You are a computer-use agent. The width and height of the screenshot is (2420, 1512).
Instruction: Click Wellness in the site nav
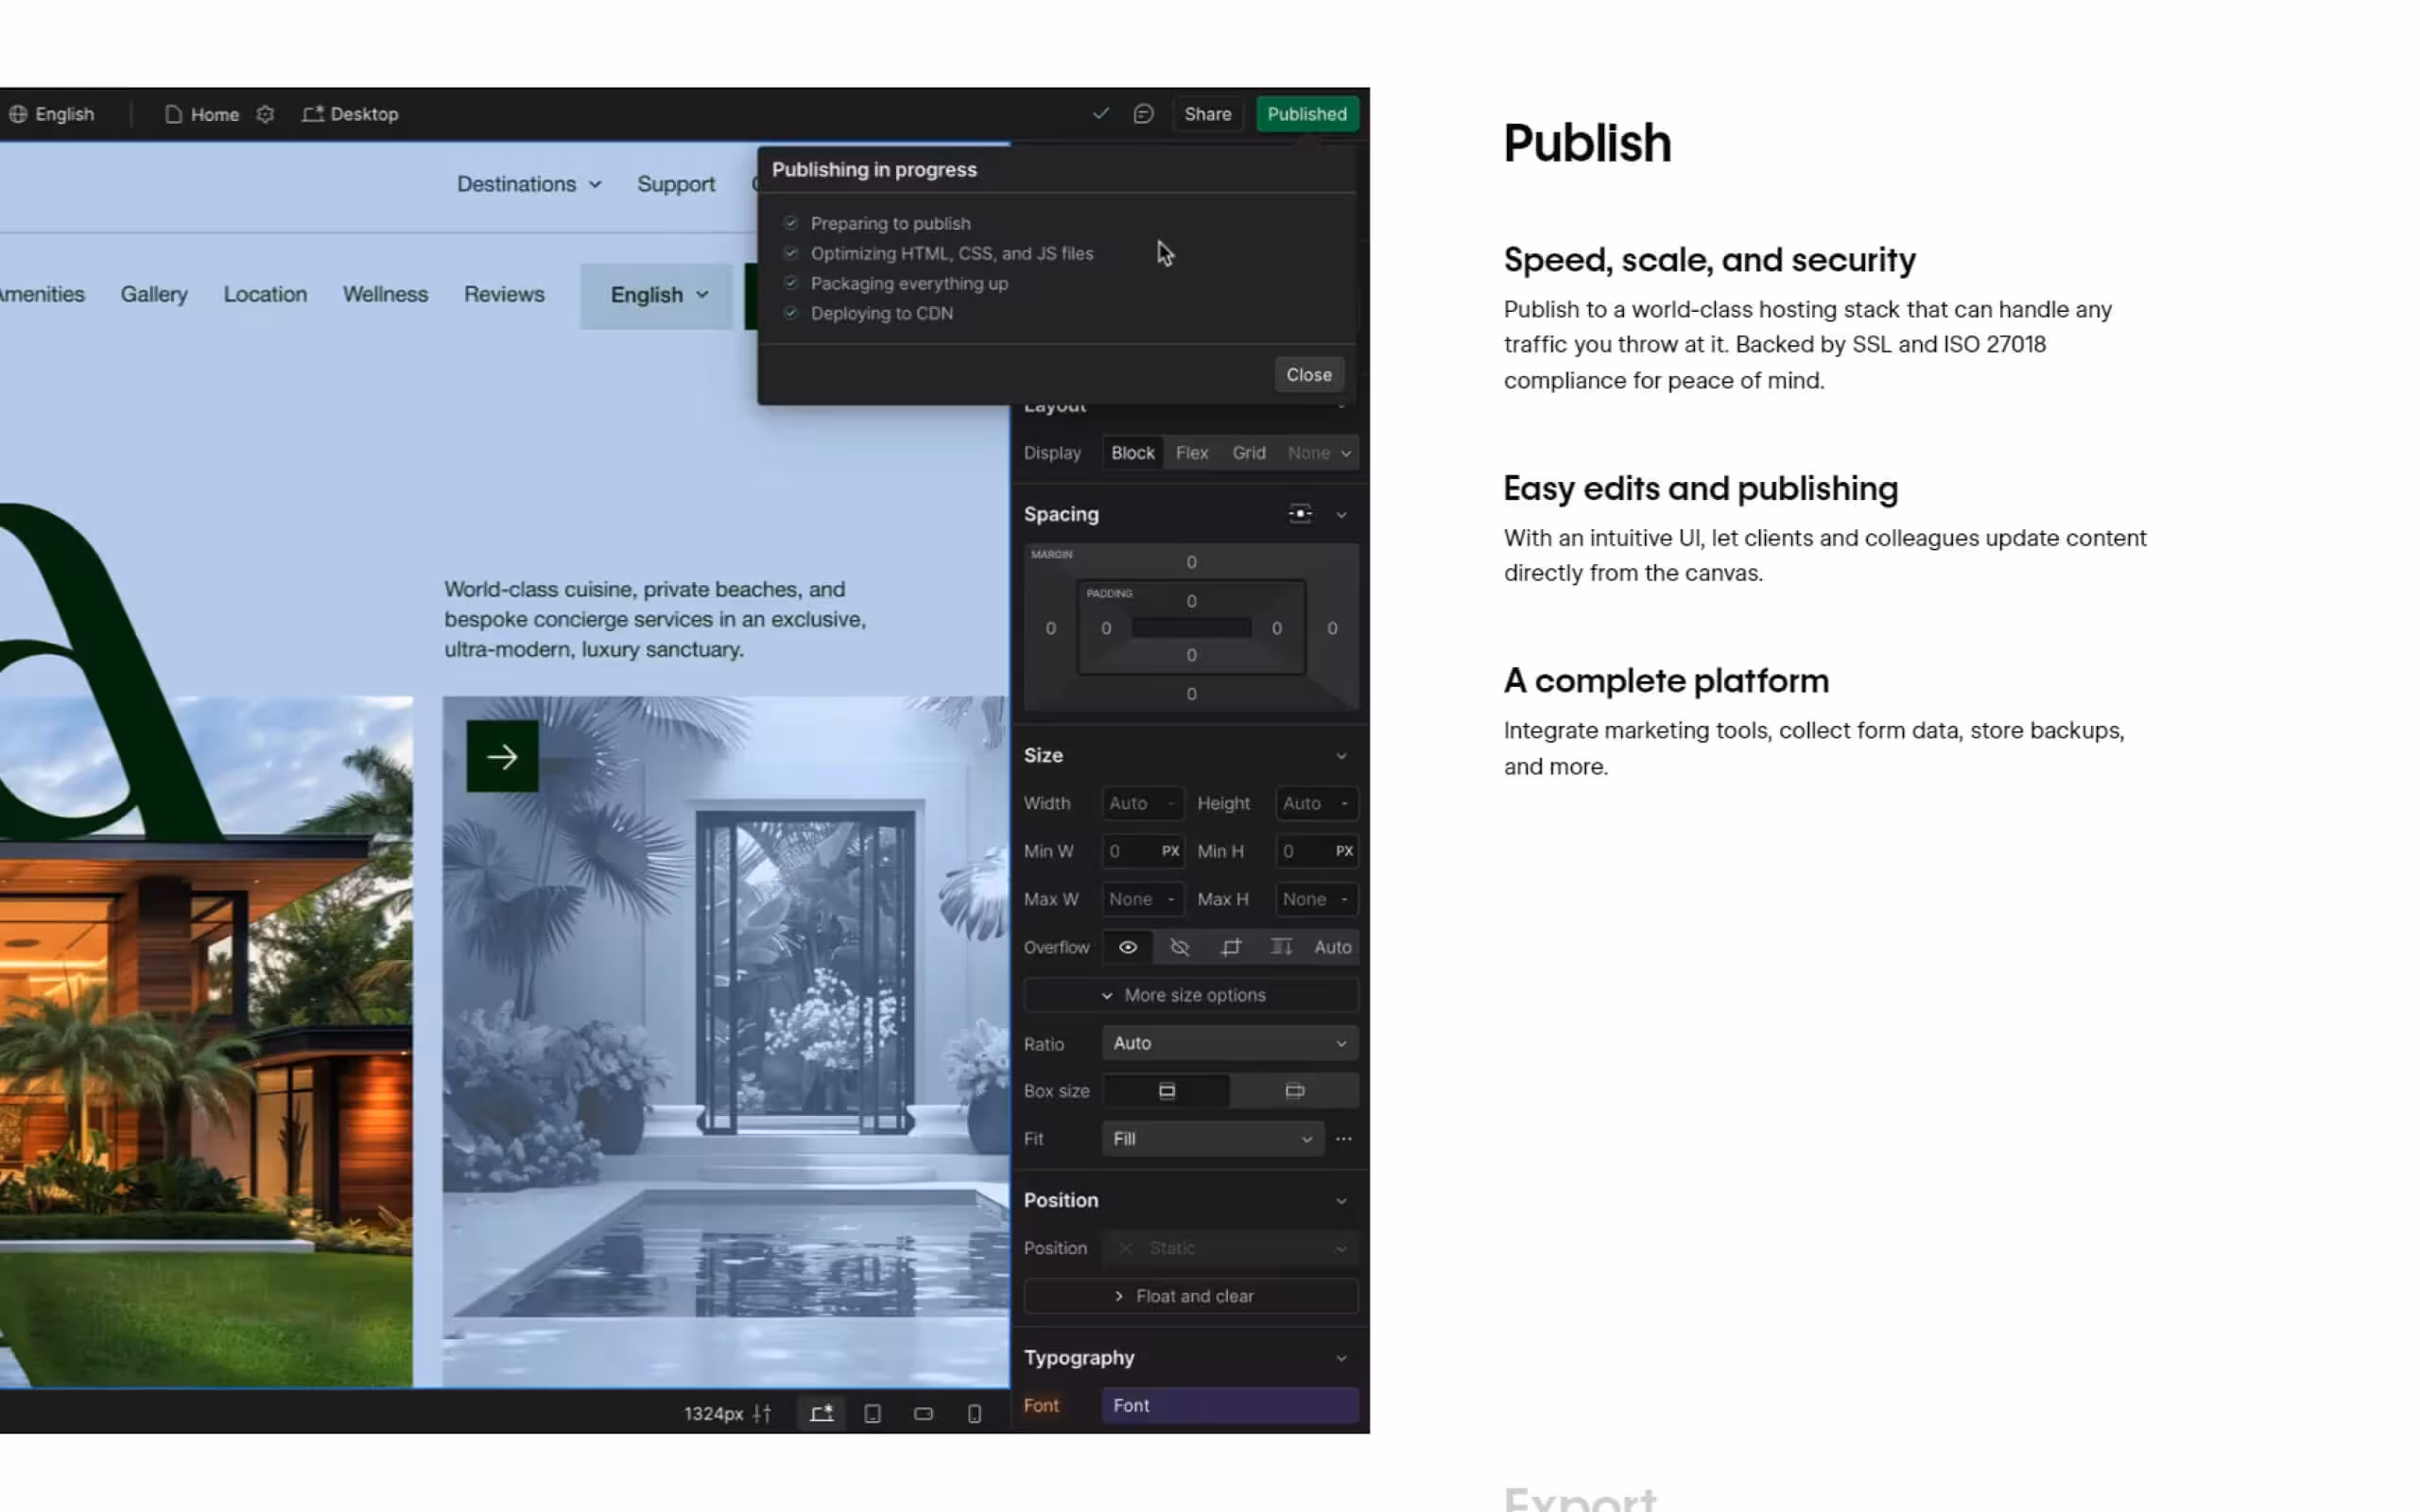385,294
